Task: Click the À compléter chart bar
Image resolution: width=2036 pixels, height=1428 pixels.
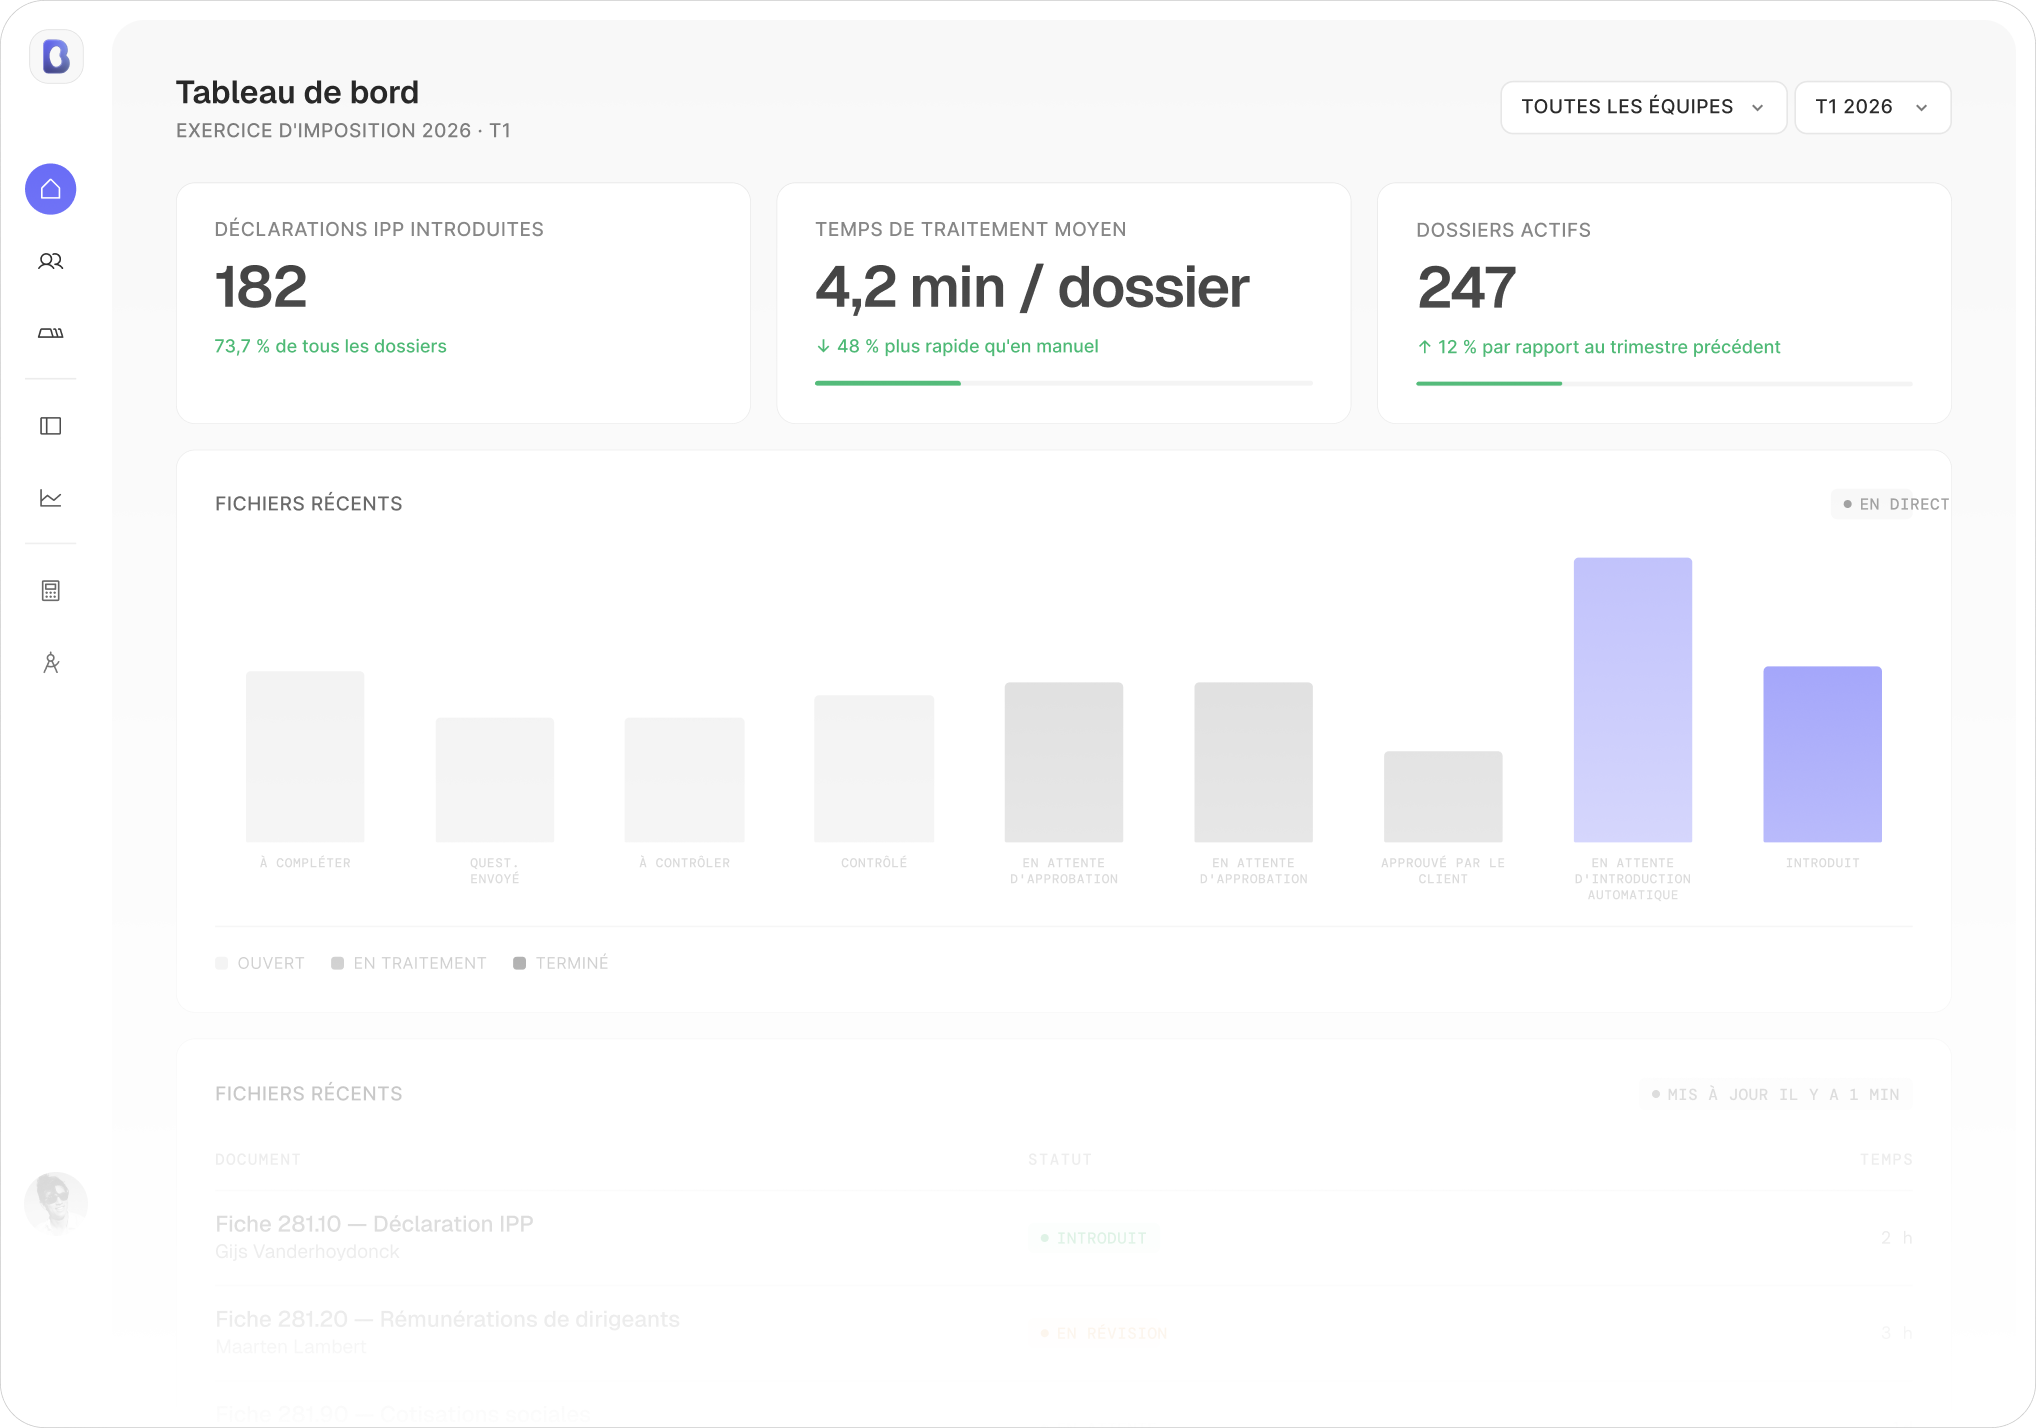Action: (305, 757)
